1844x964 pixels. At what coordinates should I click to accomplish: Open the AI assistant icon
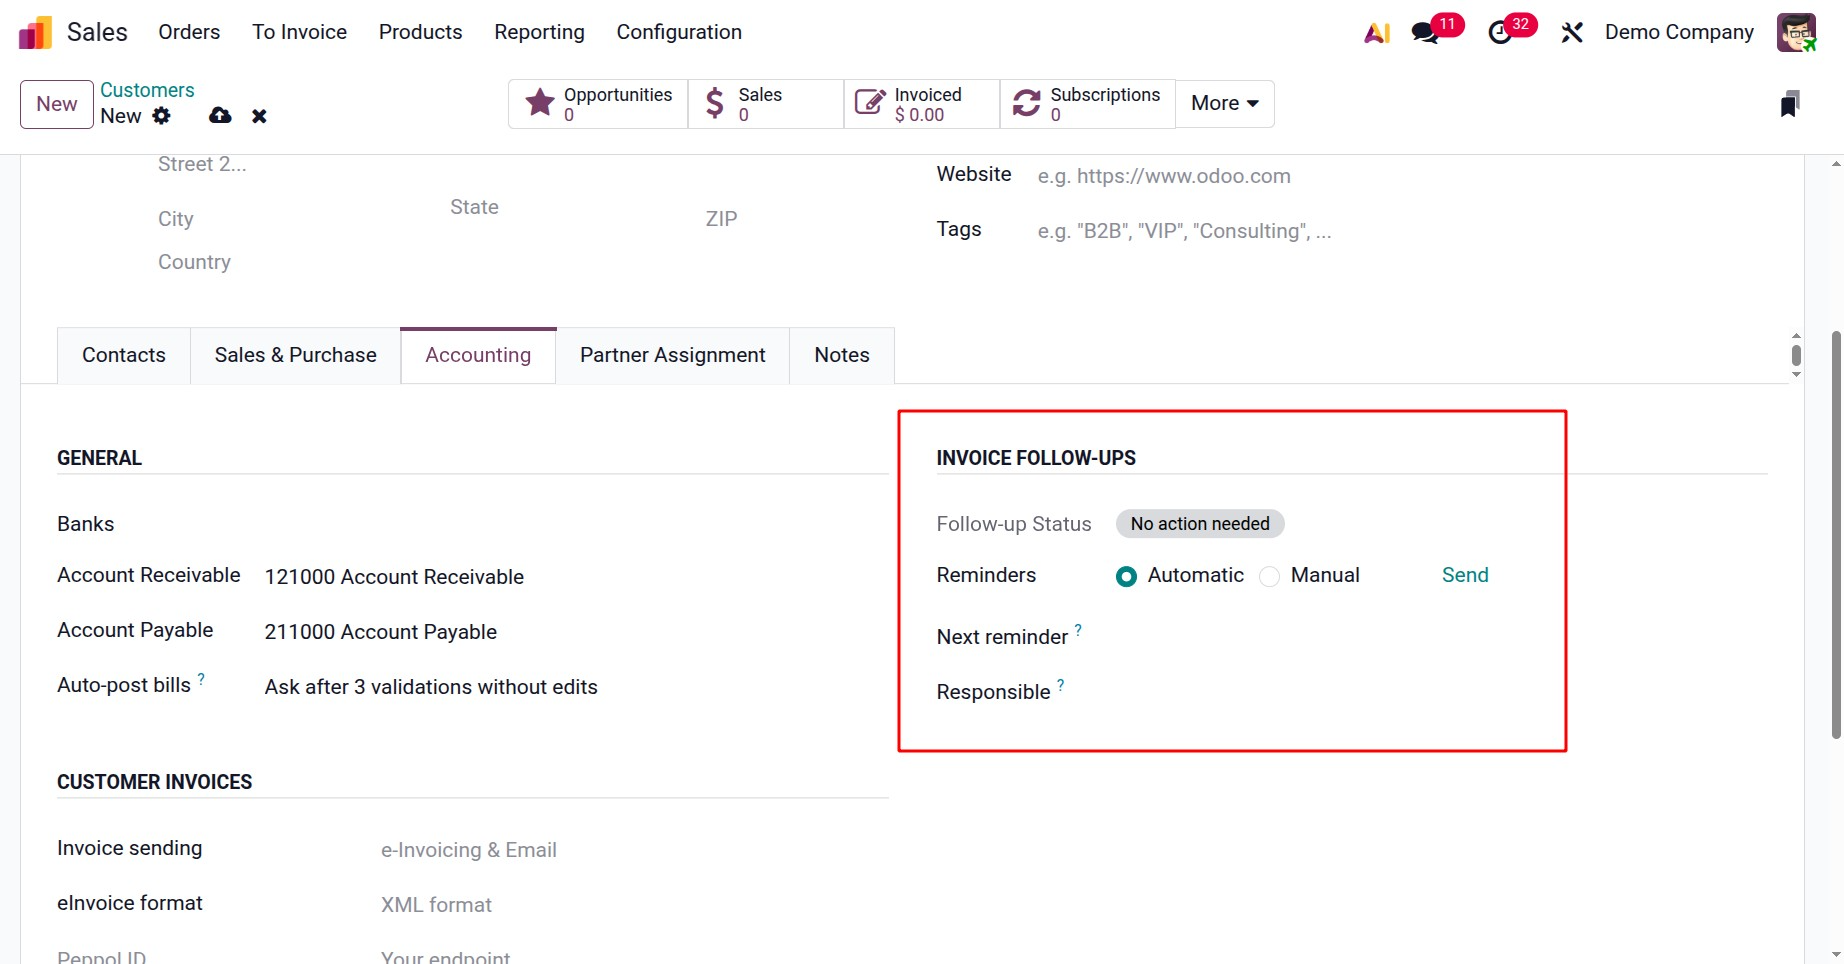point(1377,33)
